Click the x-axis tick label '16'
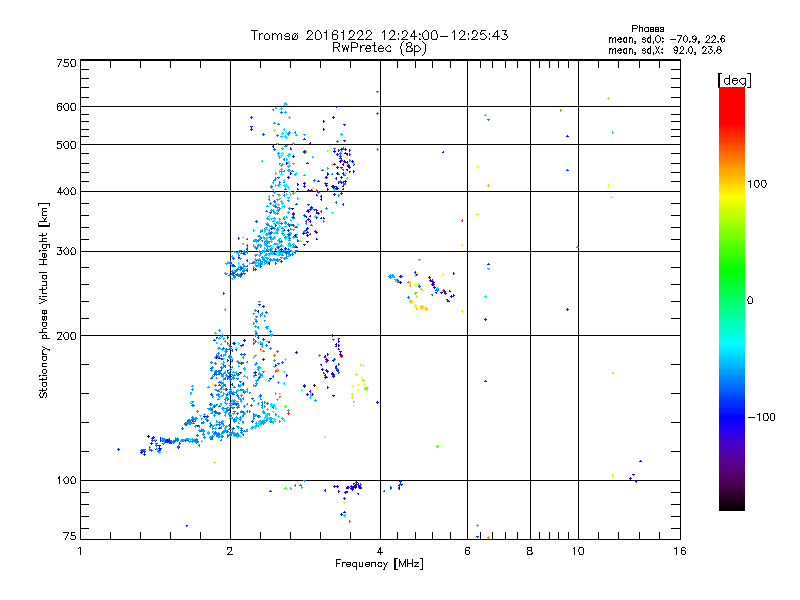Screen dimensions: 800x600 click(x=680, y=551)
